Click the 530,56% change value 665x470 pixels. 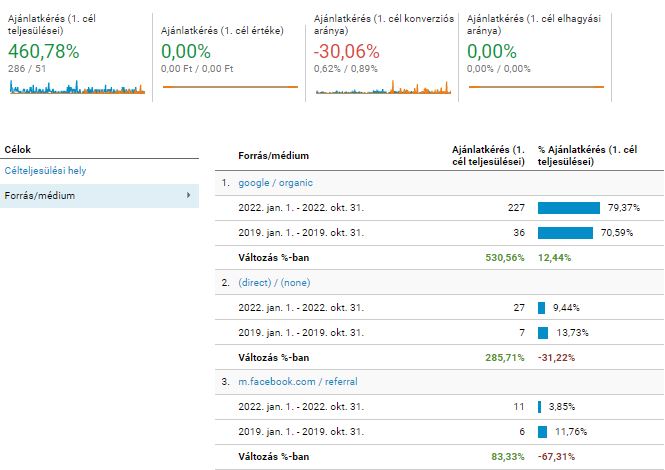click(x=506, y=258)
